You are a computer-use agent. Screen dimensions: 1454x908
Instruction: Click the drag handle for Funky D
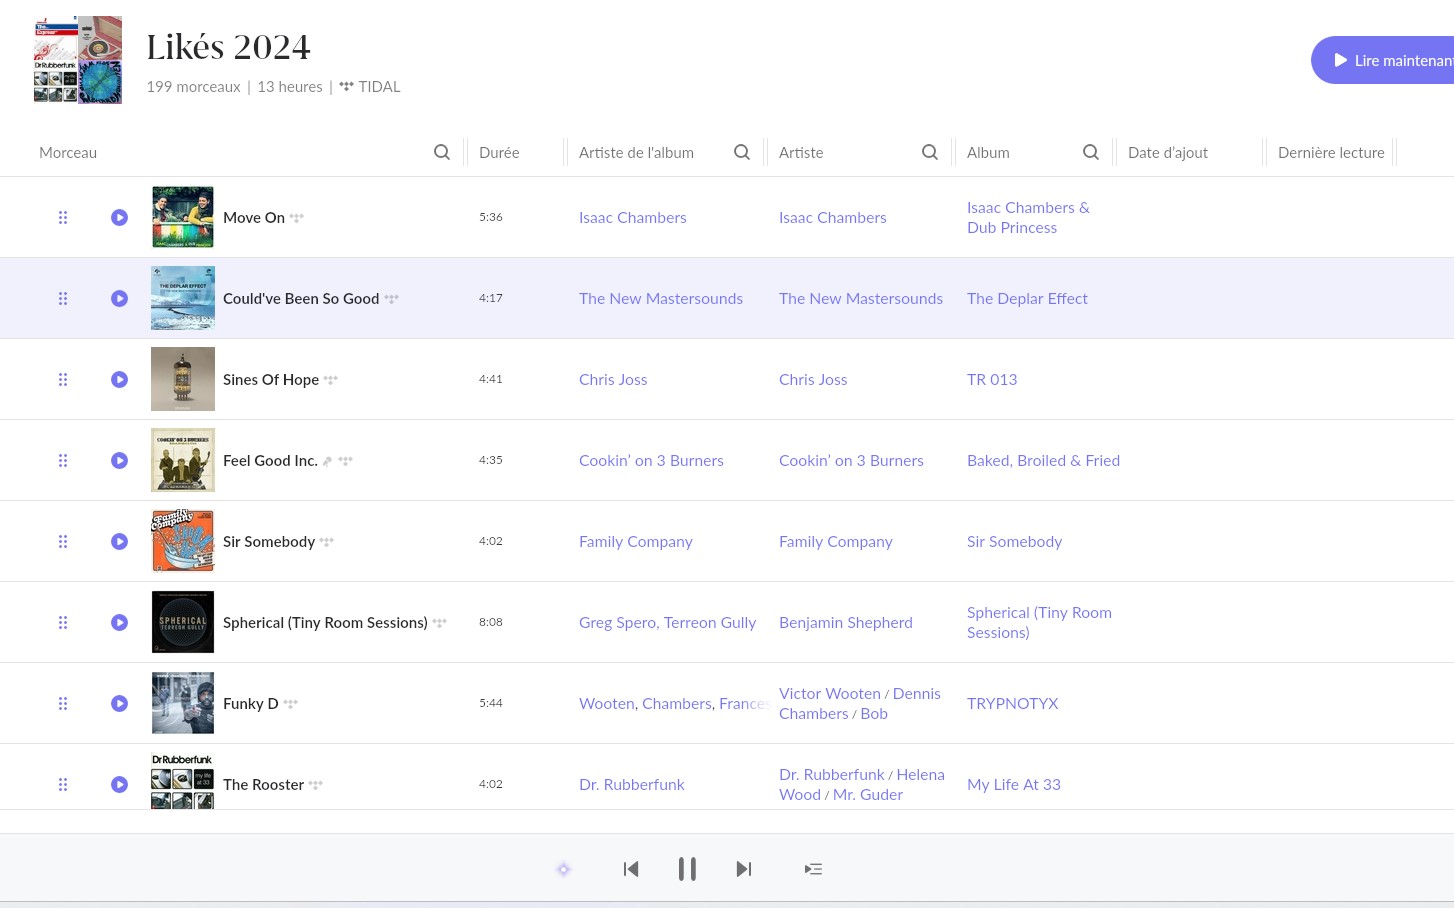63,703
